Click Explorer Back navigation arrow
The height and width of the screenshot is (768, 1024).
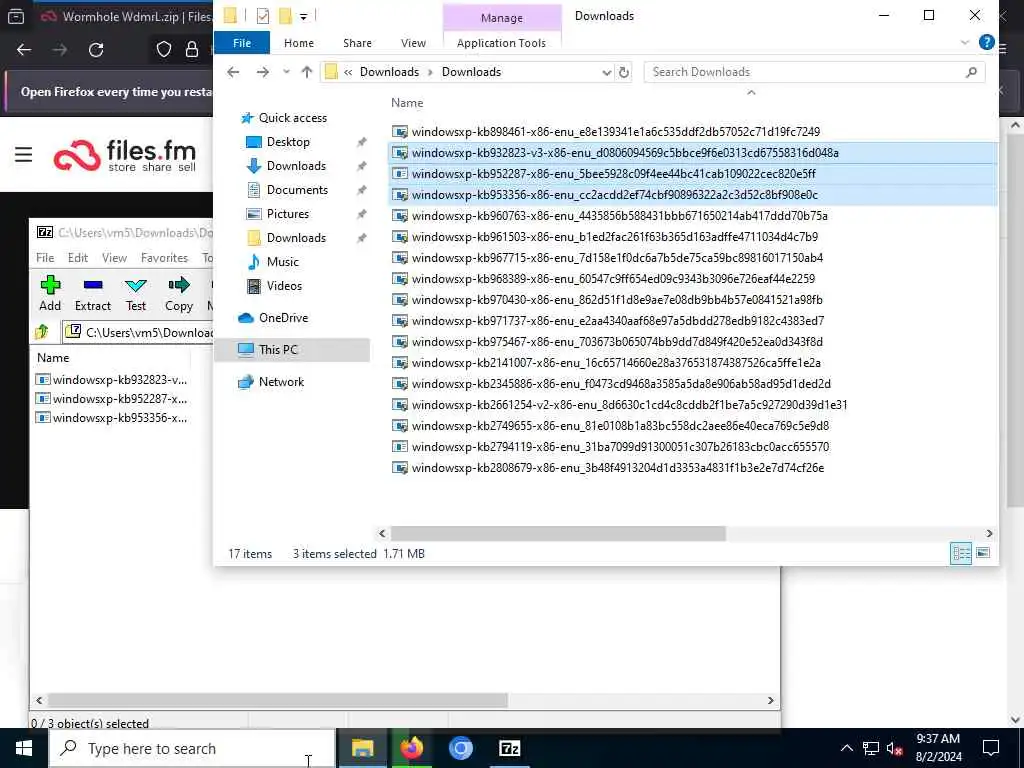[233, 72]
